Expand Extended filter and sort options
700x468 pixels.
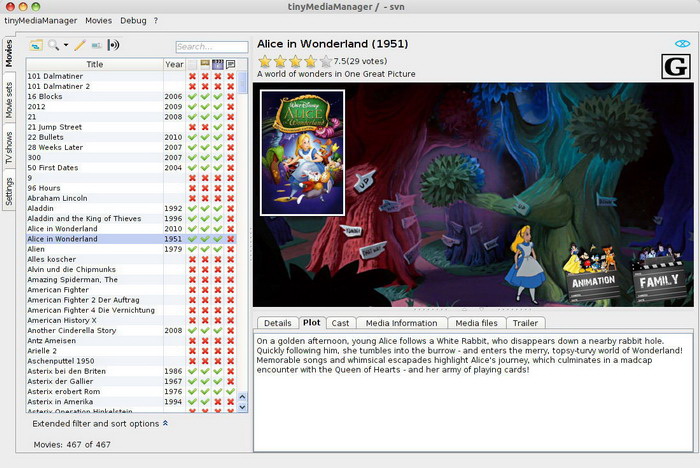tap(100, 423)
